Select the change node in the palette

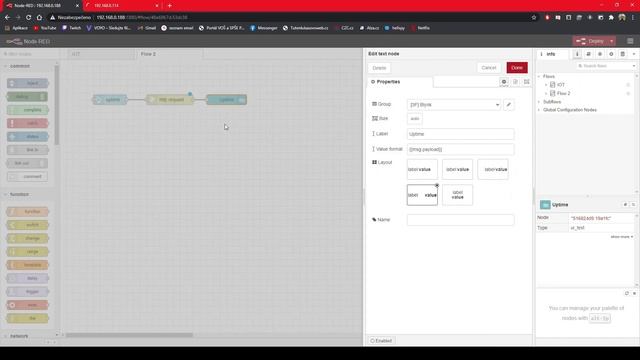click(x=28, y=238)
